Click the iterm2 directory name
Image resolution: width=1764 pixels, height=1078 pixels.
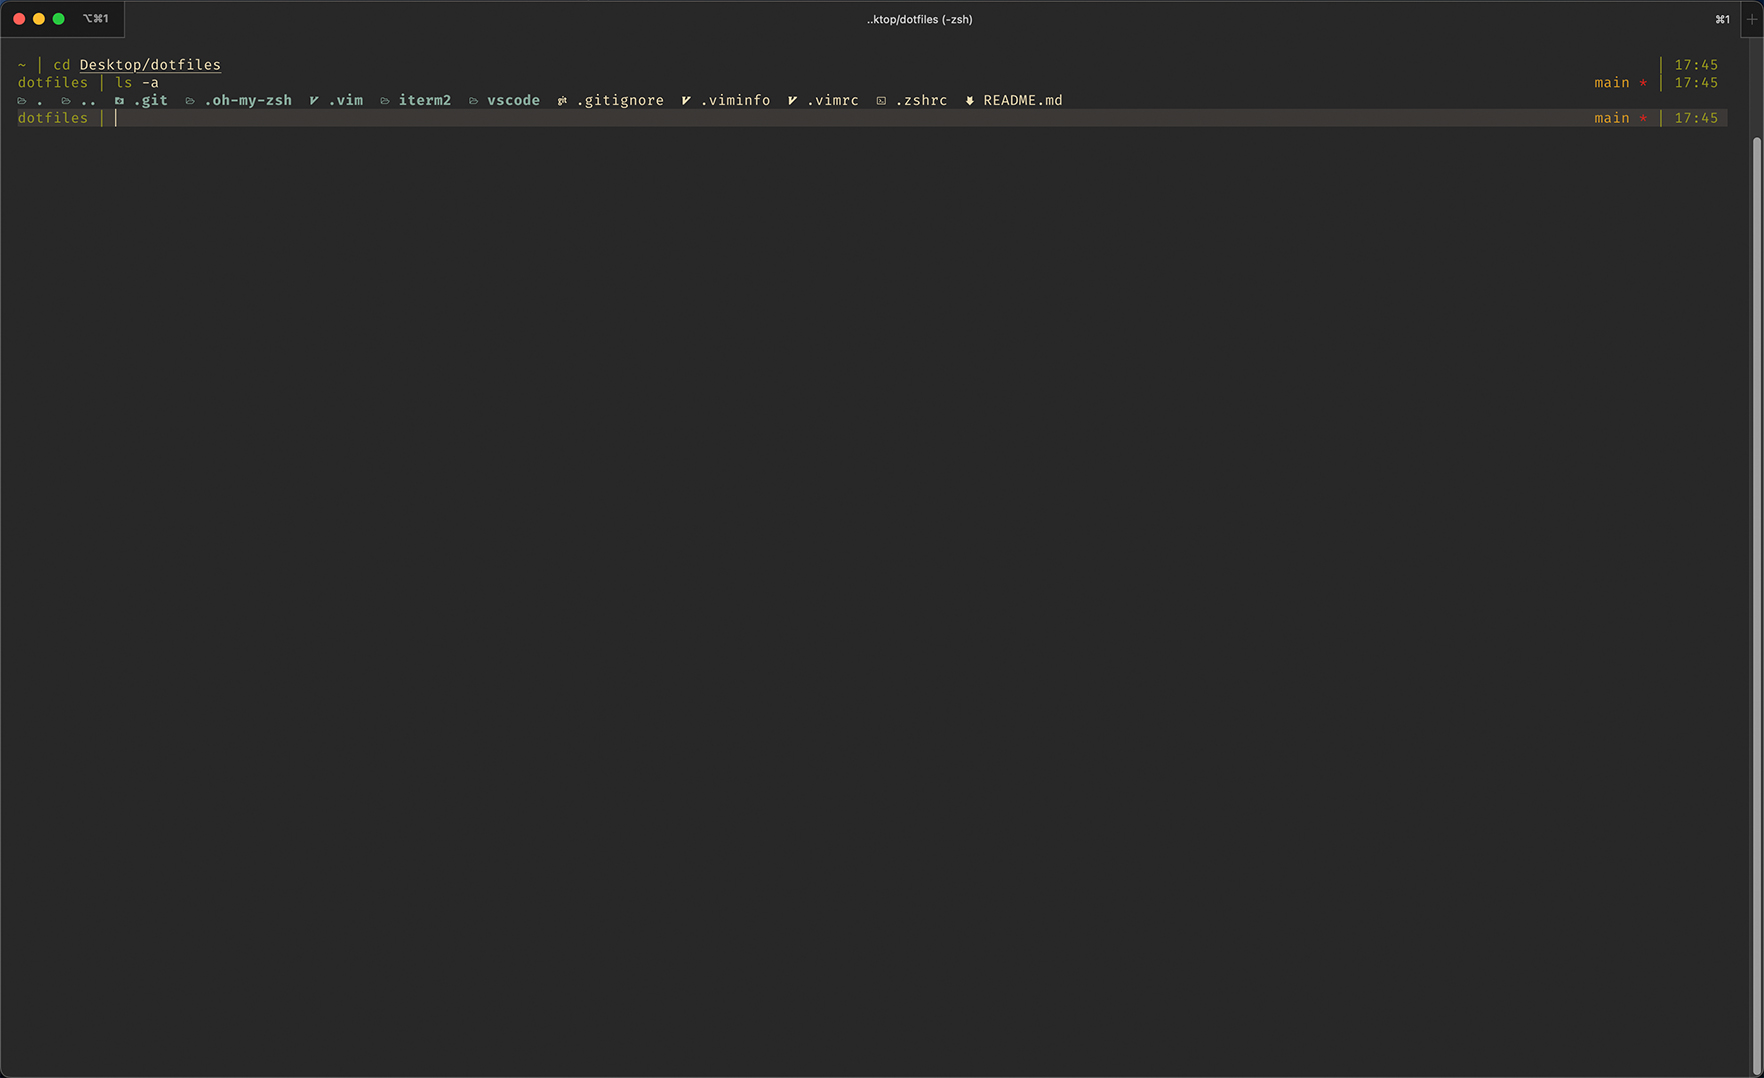click(x=425, y=100)
